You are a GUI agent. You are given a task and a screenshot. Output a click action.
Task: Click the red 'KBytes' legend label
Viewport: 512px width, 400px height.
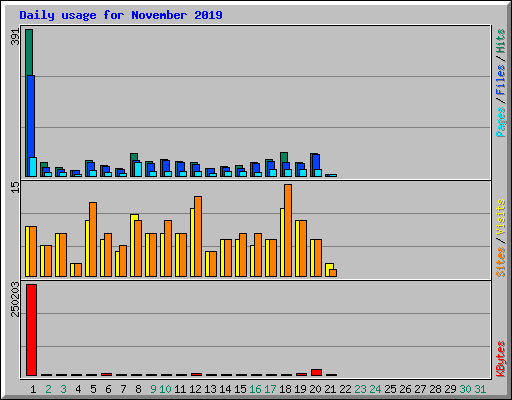coord(501,359)
